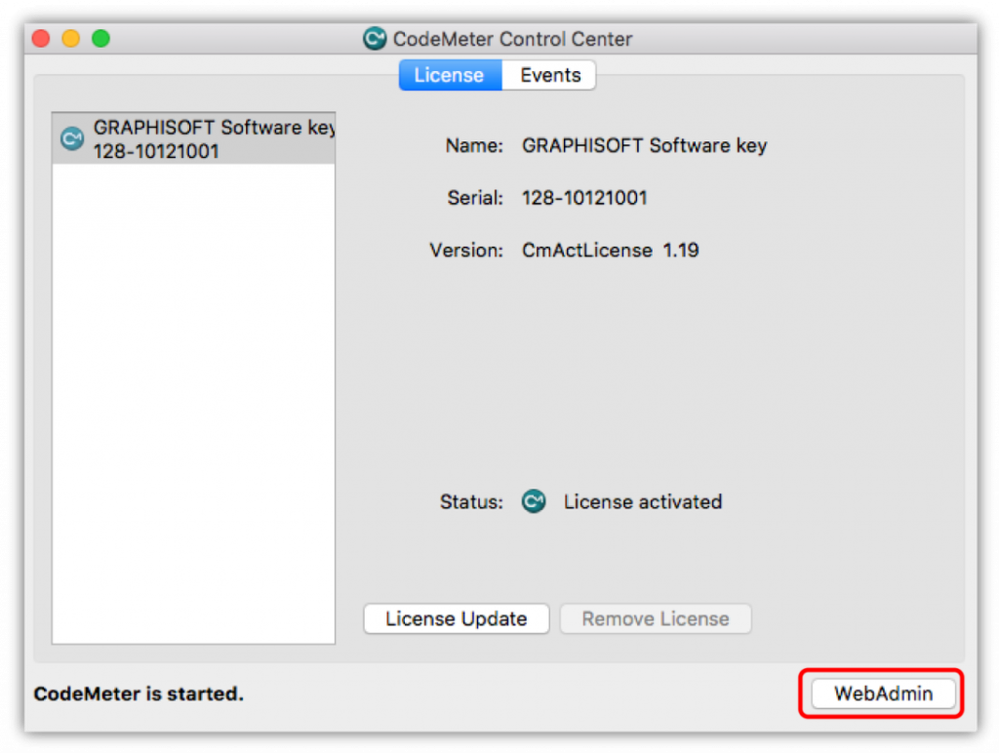Maximize the window with green button

(x=101, y=38)
